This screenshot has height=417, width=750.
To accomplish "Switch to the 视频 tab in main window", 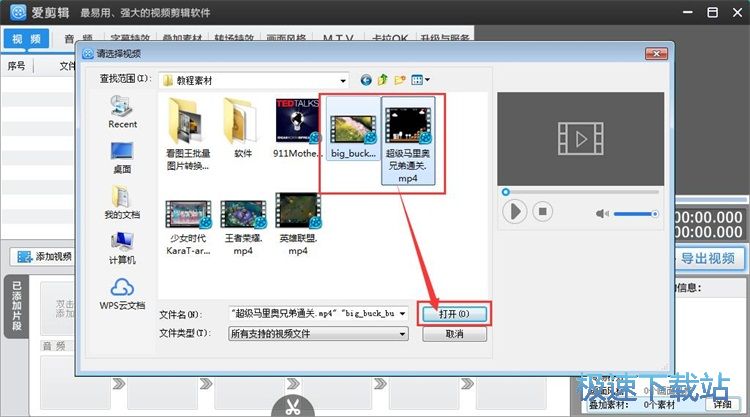I will pos(26,39).
